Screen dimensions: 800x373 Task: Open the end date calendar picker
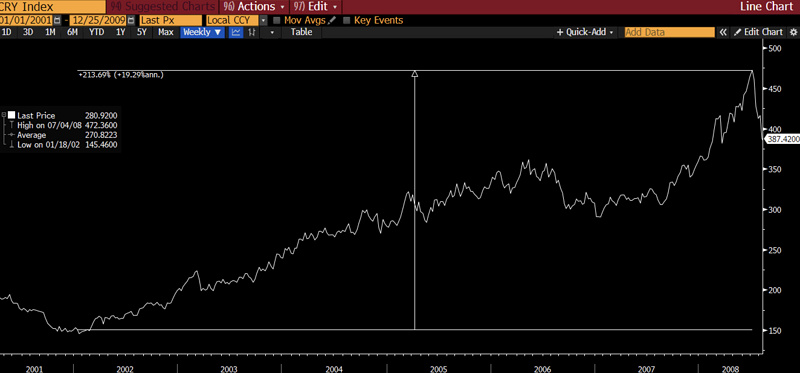tap(132, 20)
